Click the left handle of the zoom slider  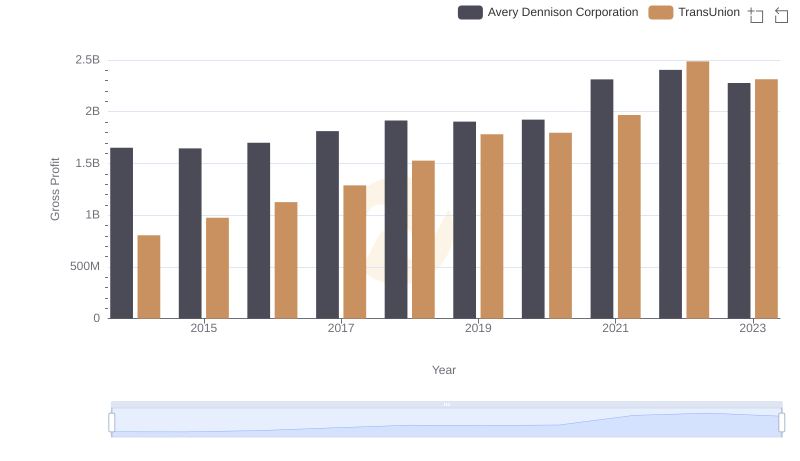pyautogui.click(x=112, y=422)
